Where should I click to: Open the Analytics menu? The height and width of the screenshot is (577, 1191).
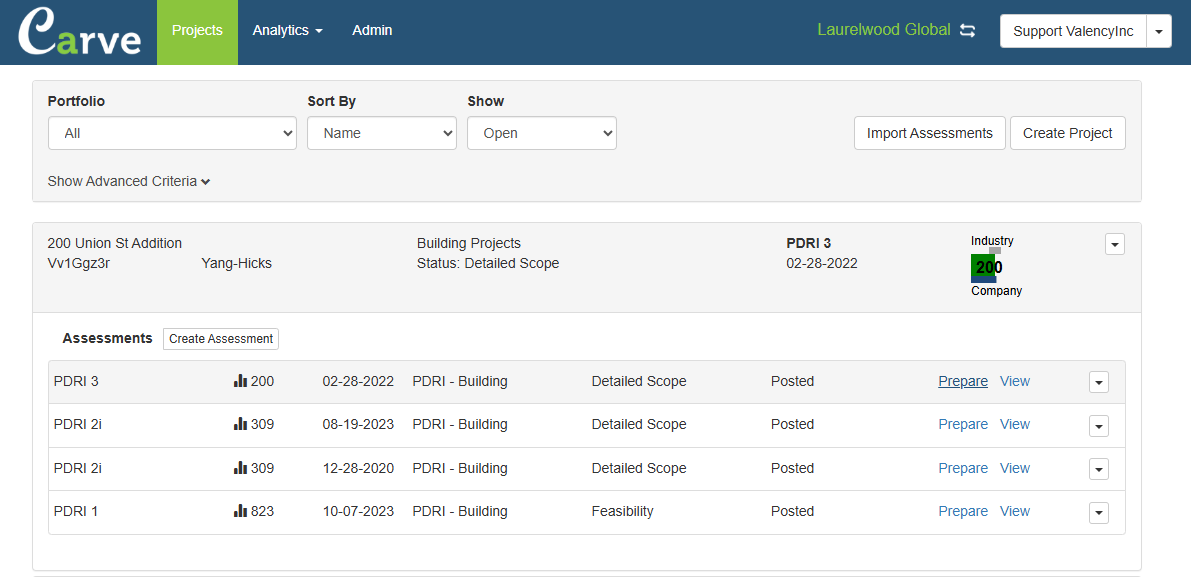point(287,31)
